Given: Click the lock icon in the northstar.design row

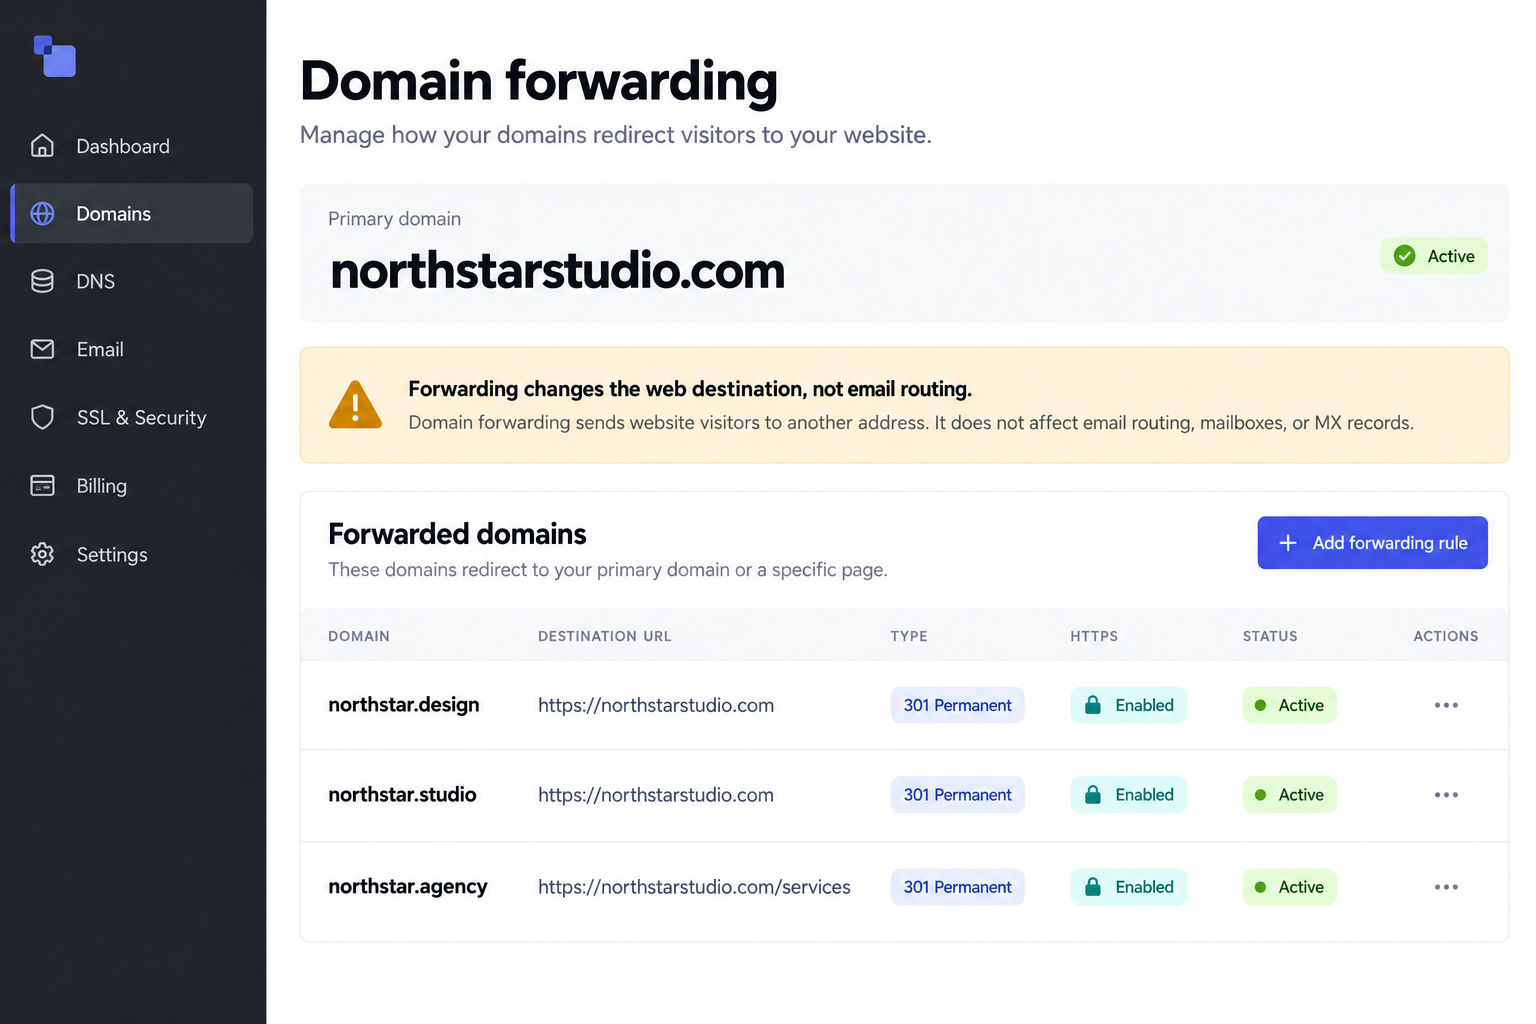Looking at the screenshot, I should 1093,705.
